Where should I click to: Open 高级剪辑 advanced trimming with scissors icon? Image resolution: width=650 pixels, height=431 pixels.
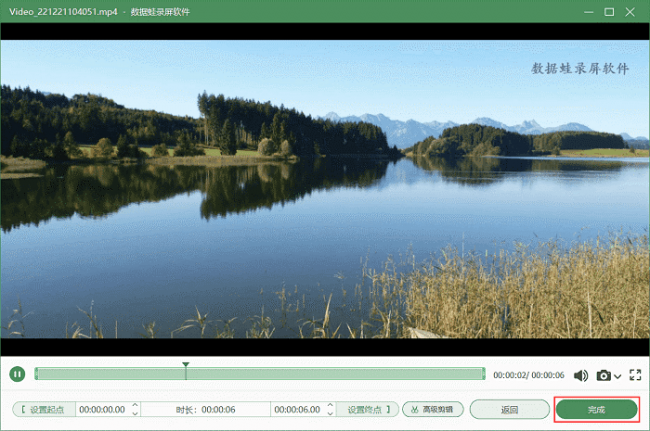433,409
